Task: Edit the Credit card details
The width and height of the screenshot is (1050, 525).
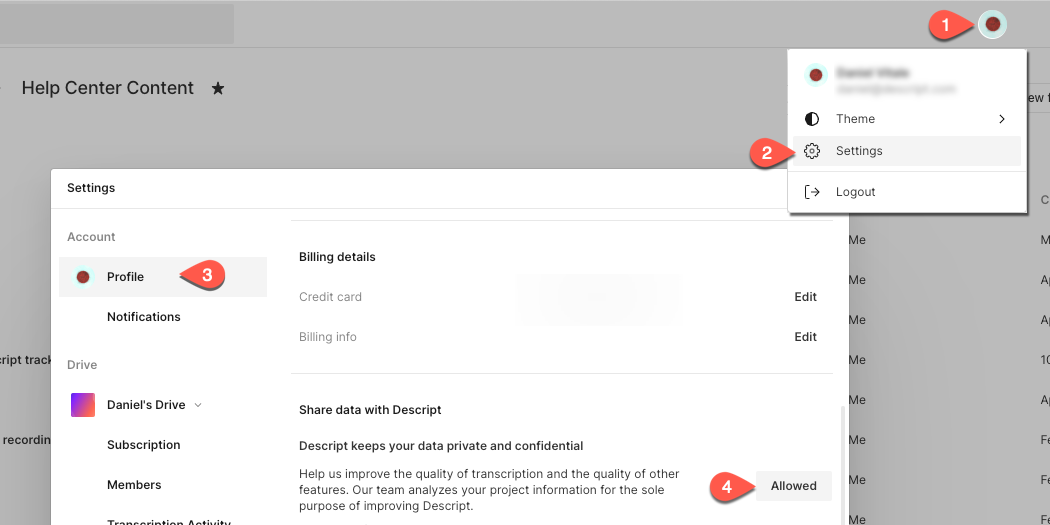Action: [x=805, y=297]
